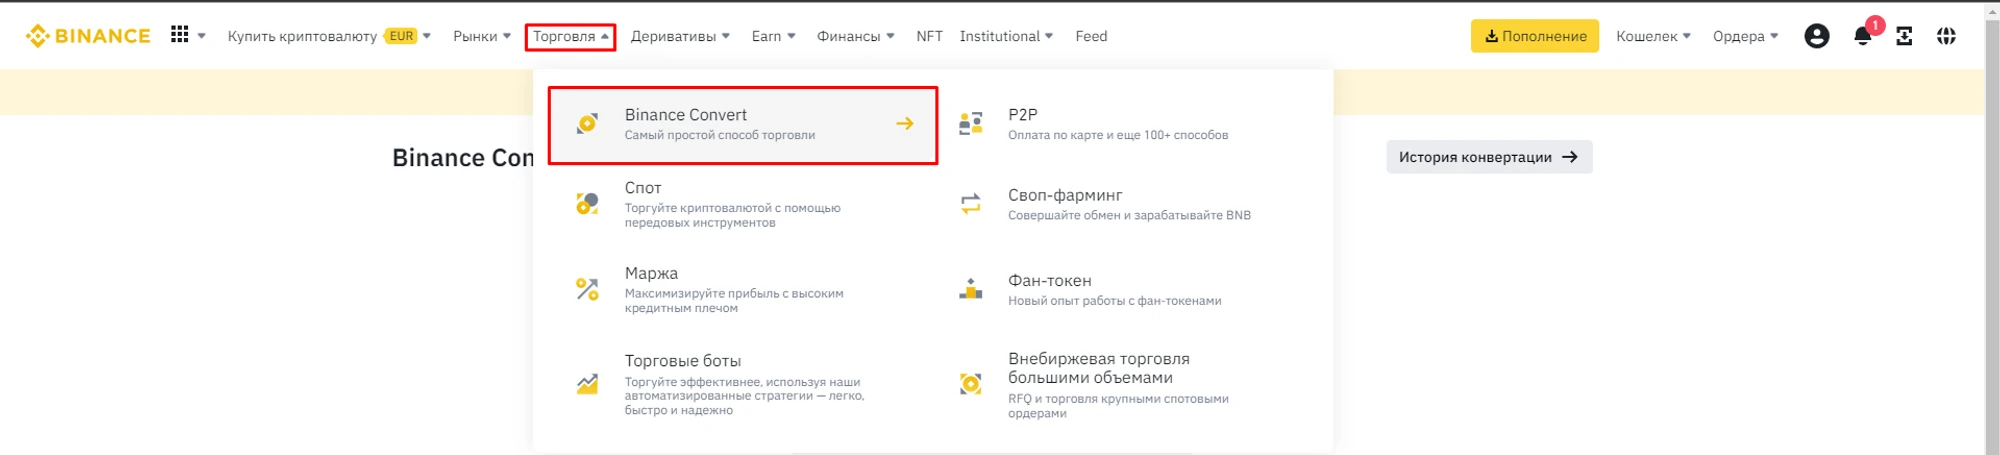Click the download app icon
The width and height of the screenshot is (2000, 455).
1904,36
